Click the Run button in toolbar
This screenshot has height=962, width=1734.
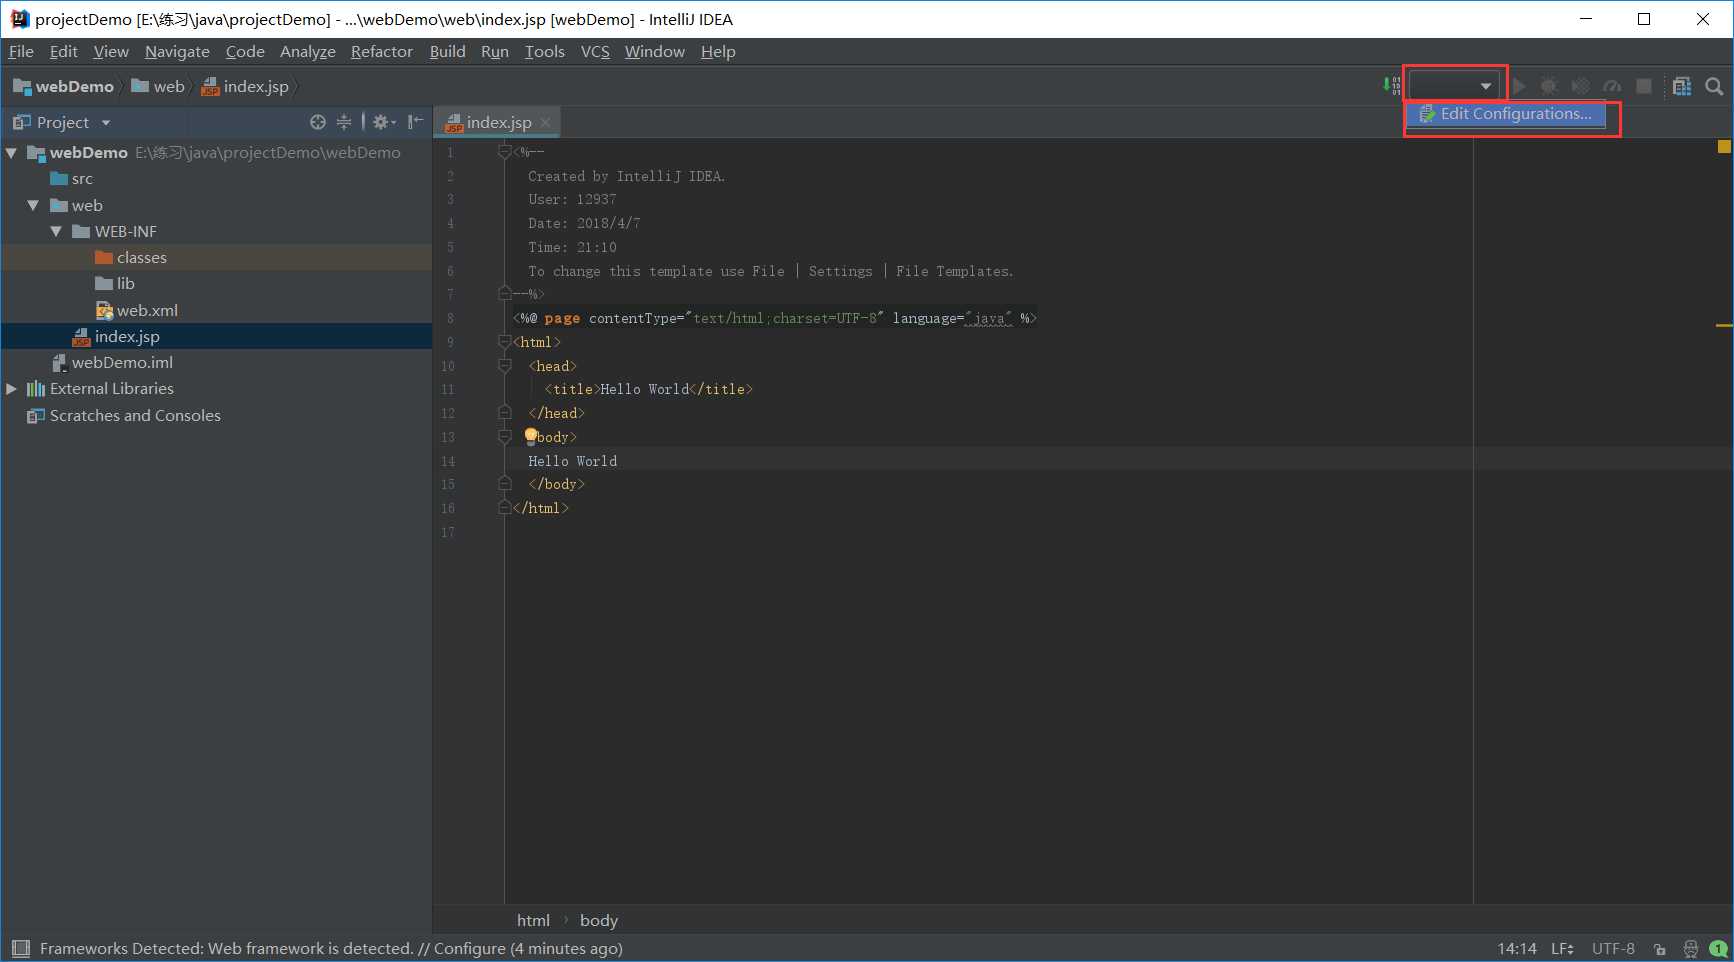tap(1519, 86)
